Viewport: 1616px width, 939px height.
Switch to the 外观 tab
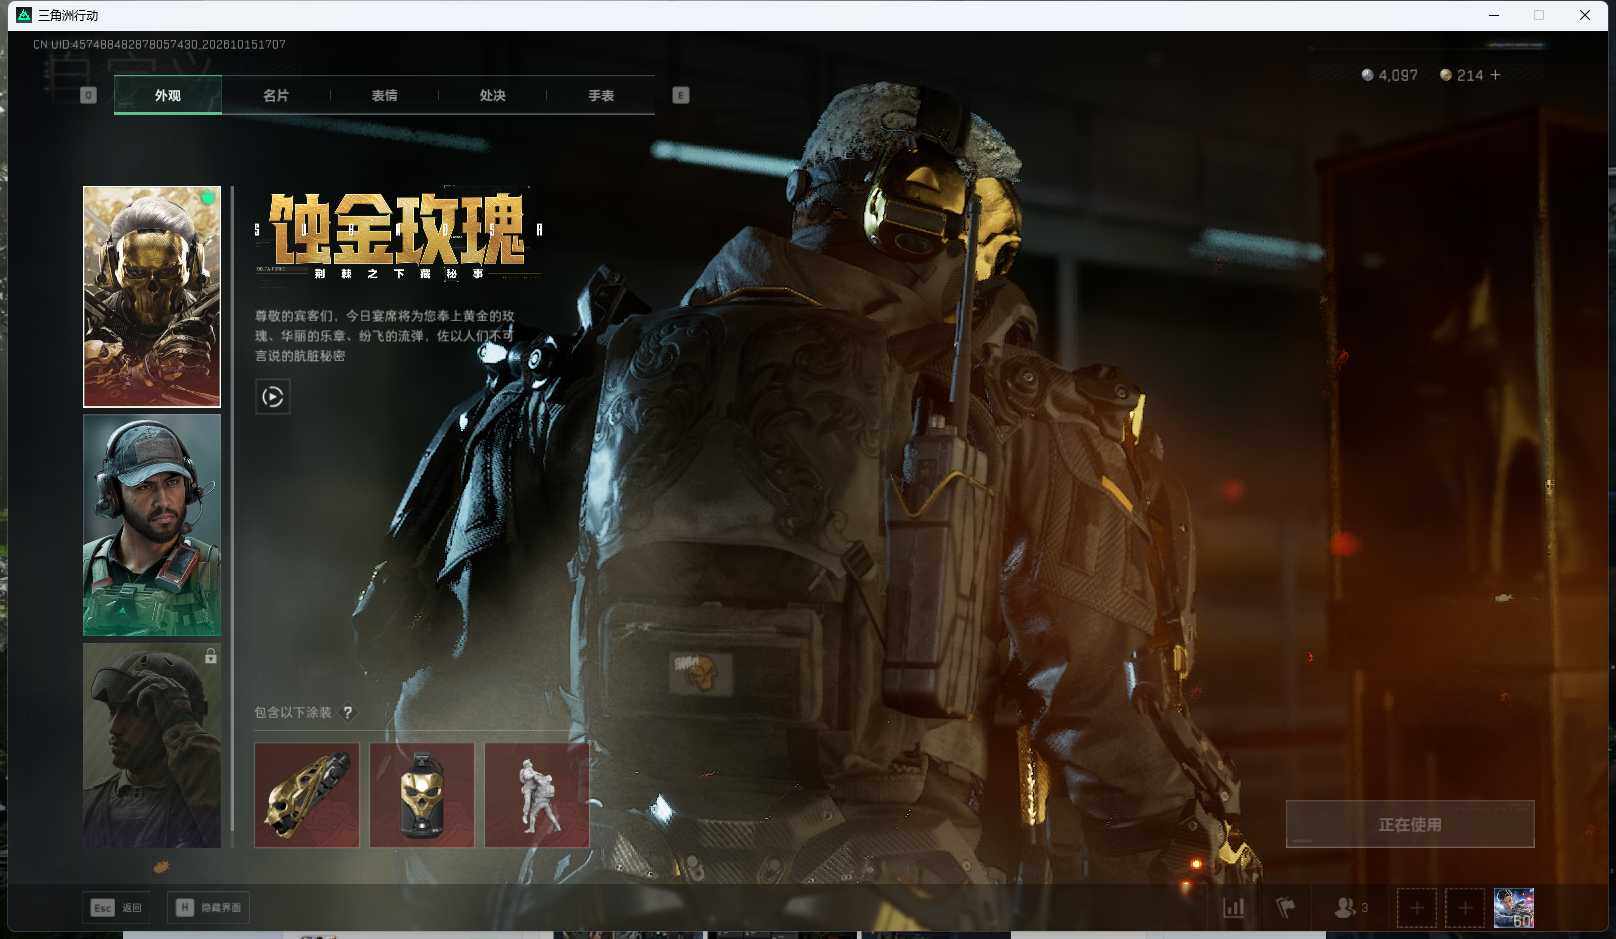pos(168,95)
